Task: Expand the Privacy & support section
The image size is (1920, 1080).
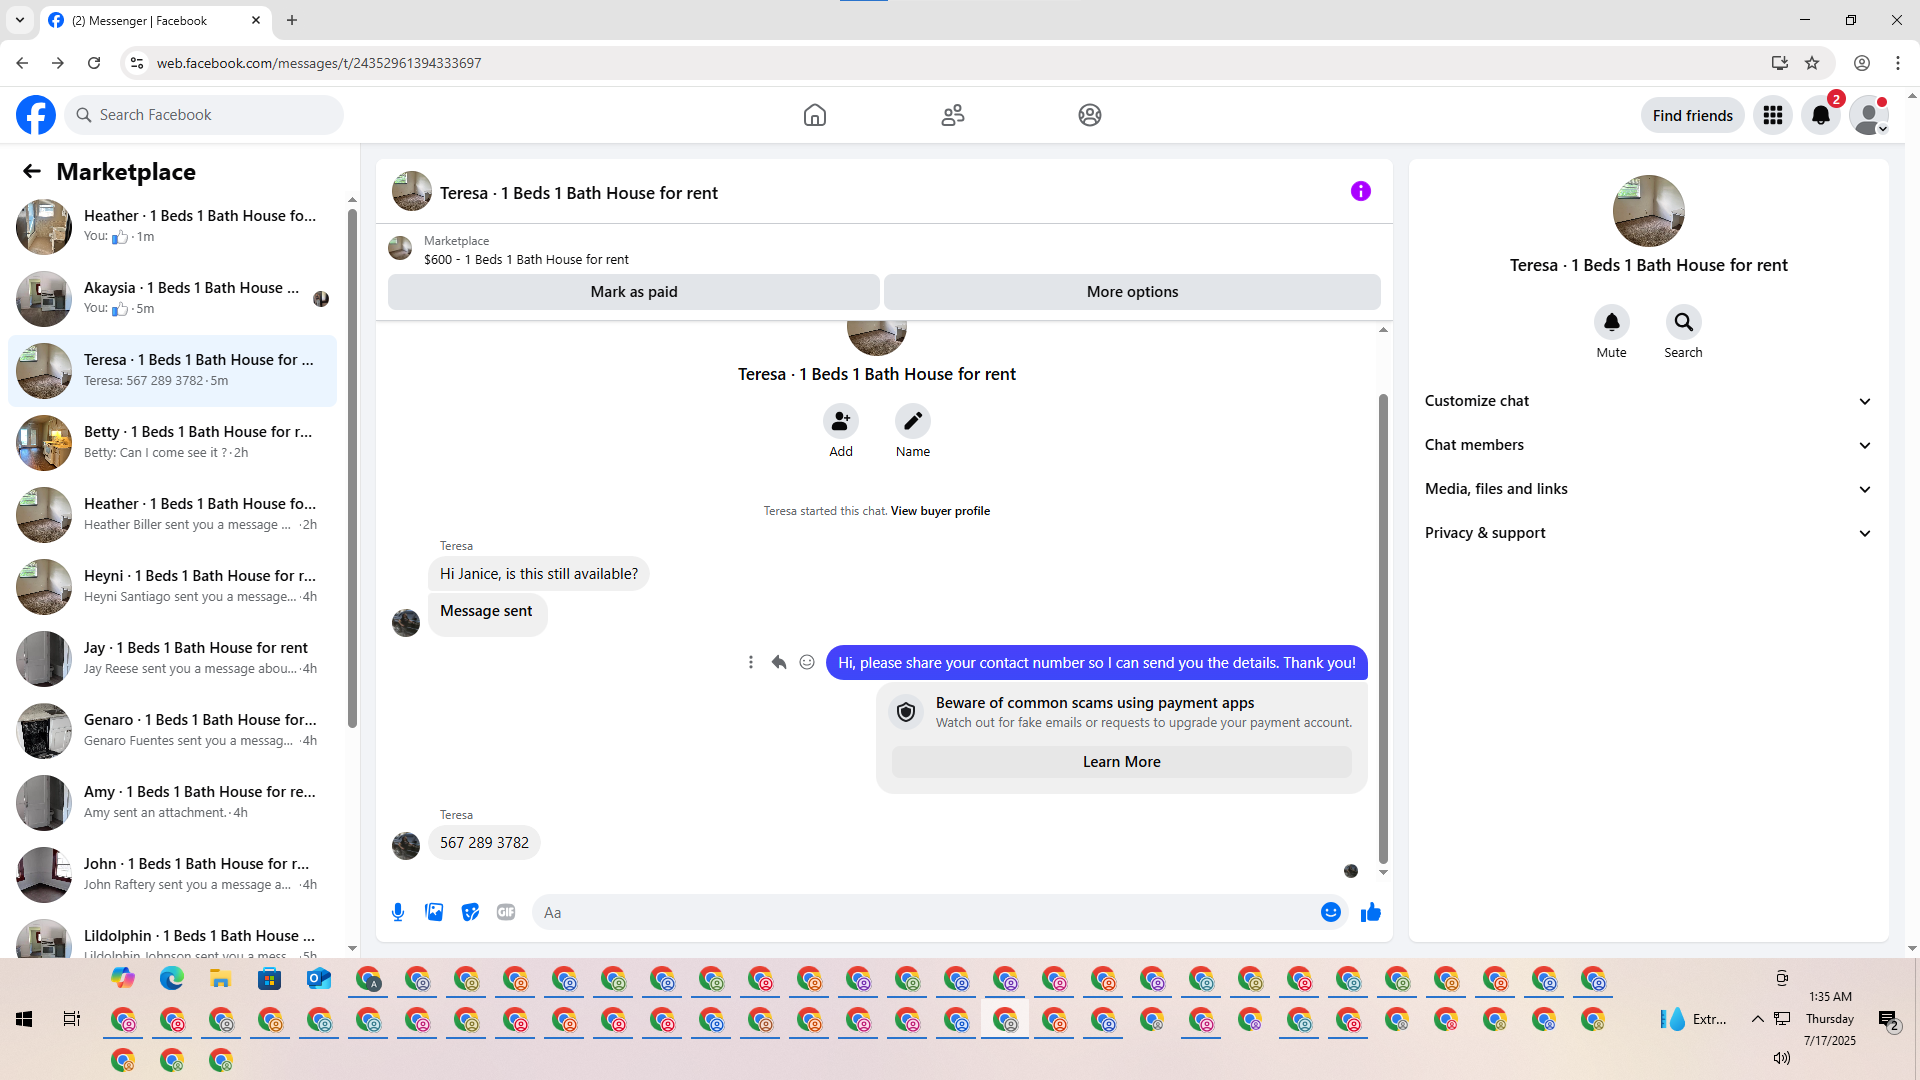Action: coord(1648,533)
